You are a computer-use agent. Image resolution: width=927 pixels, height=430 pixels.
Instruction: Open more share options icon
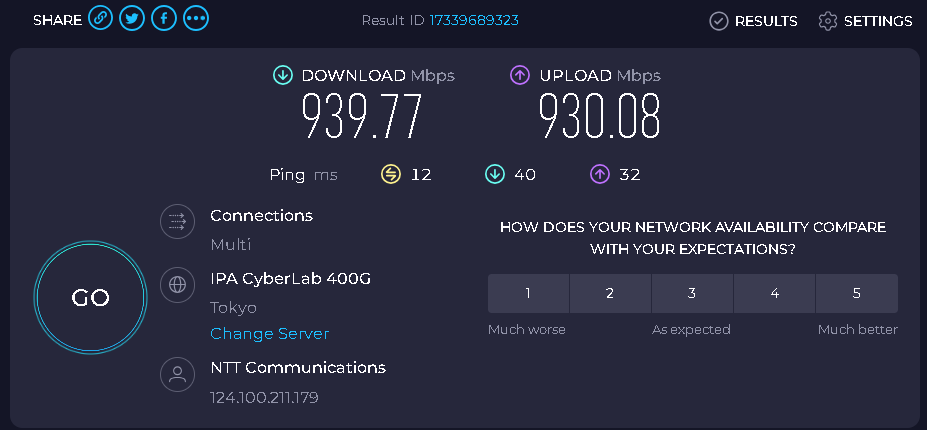click(196, 18)
